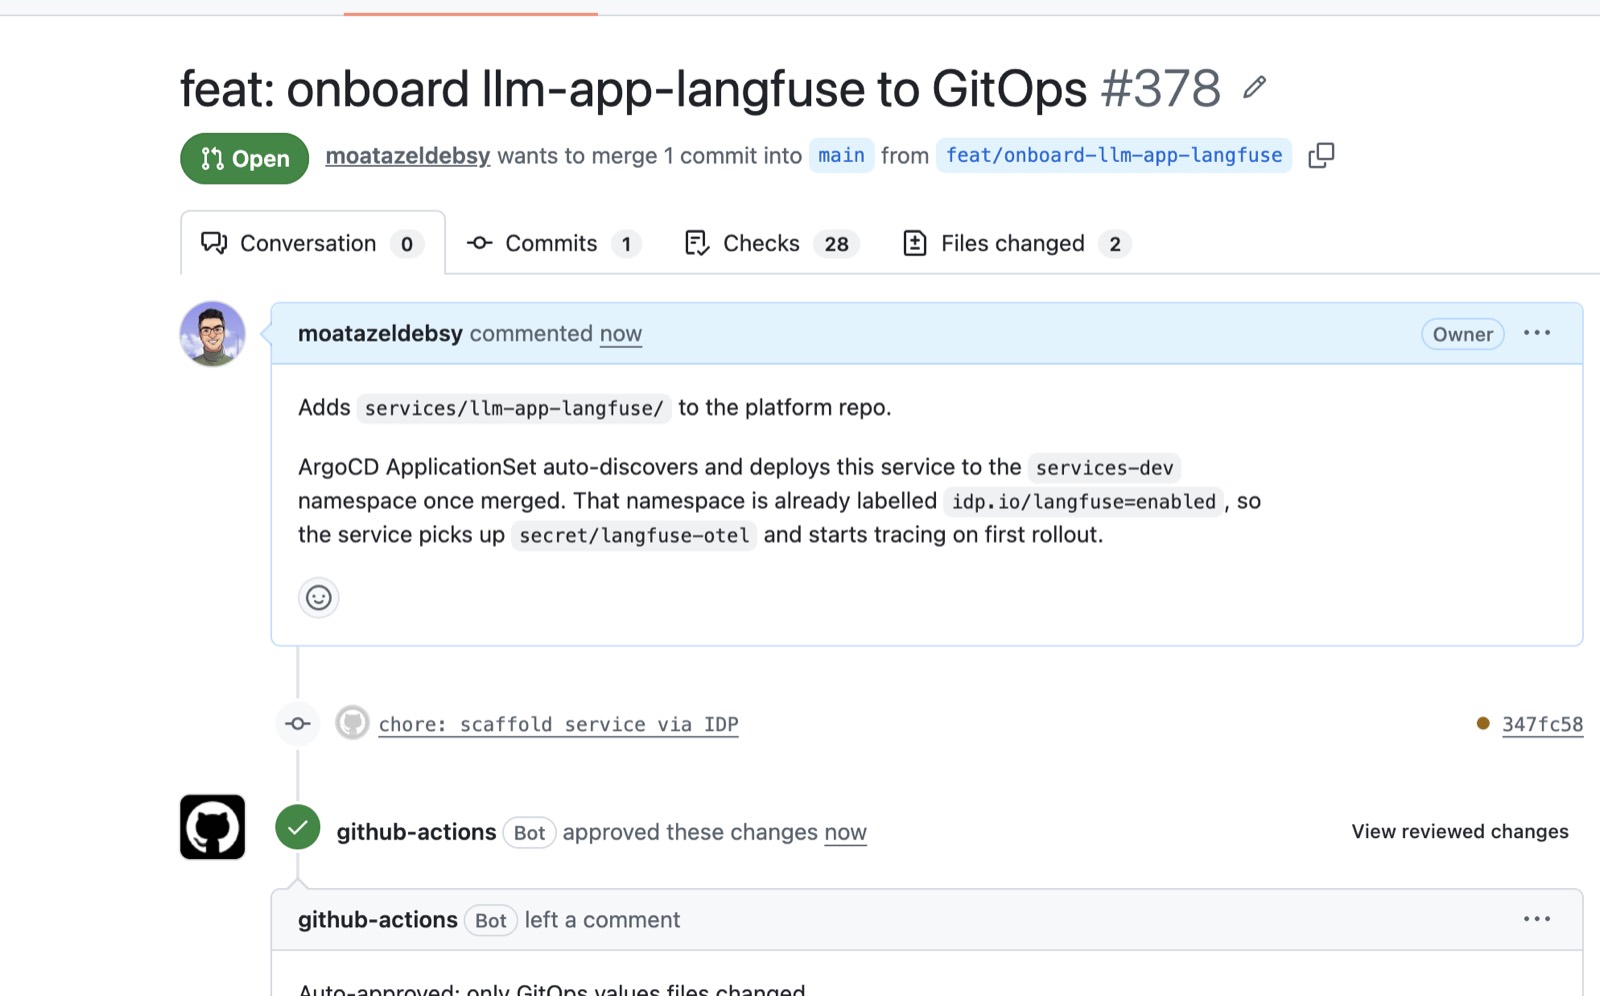The image size is (1600, 996).
Task: Click the Bot label in the approval line
Action: click(529, 832)
